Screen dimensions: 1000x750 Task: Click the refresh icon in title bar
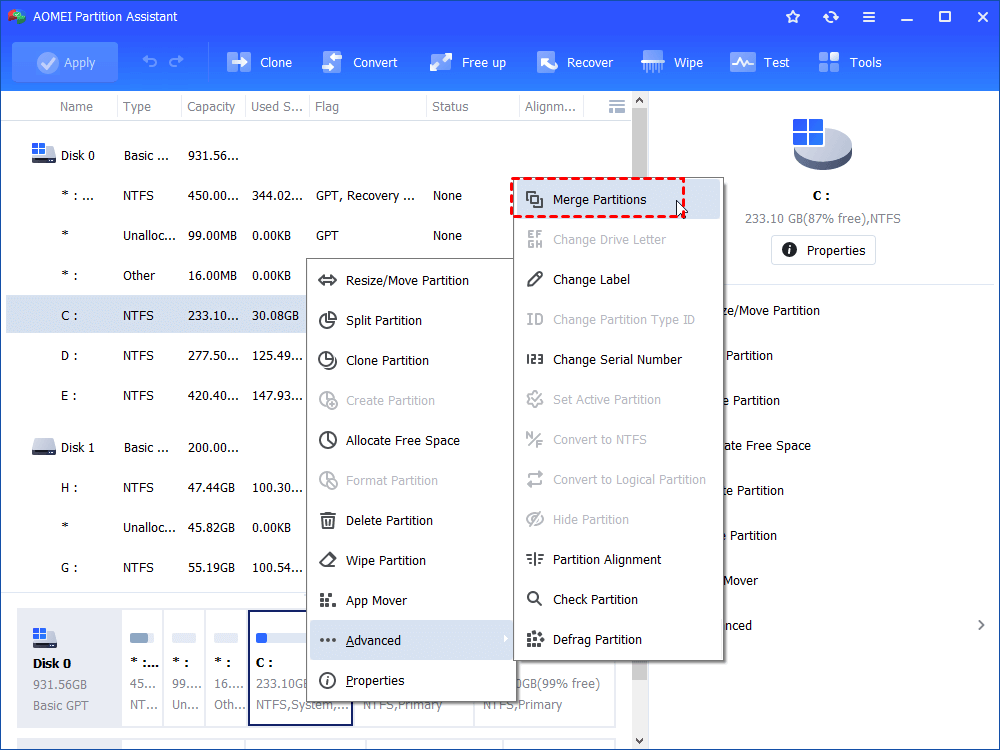point(830,17)
